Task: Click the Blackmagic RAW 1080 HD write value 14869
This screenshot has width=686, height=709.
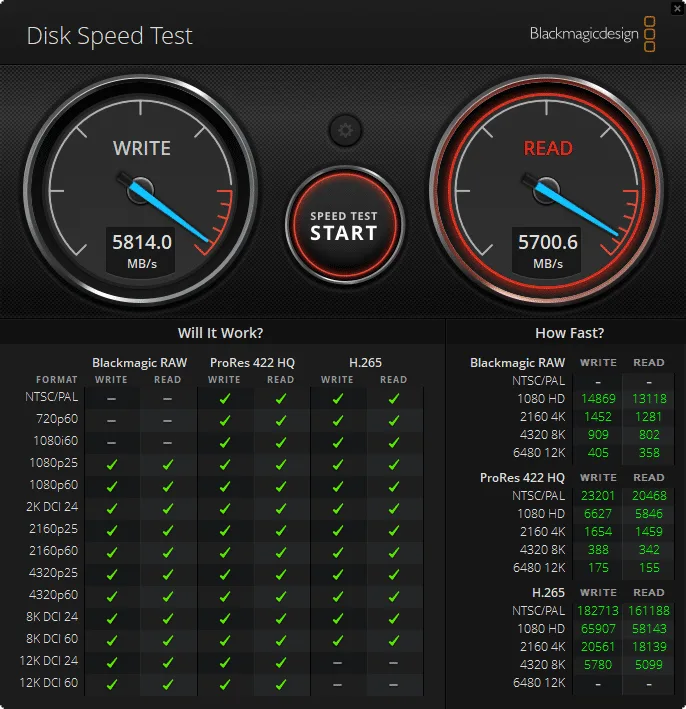Action: pos(598,399)
